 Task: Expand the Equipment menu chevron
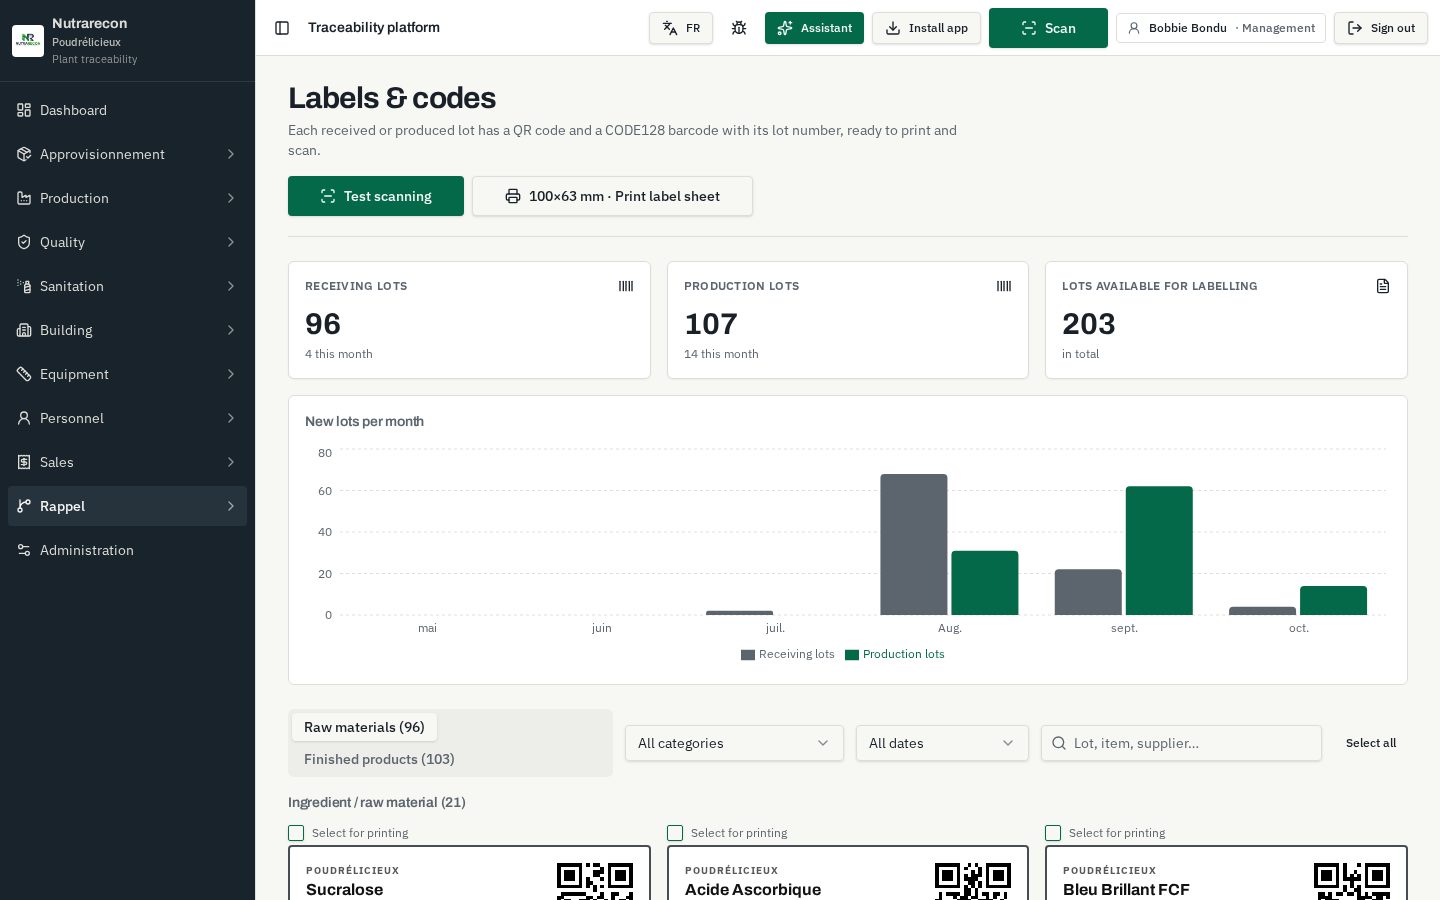231,374
